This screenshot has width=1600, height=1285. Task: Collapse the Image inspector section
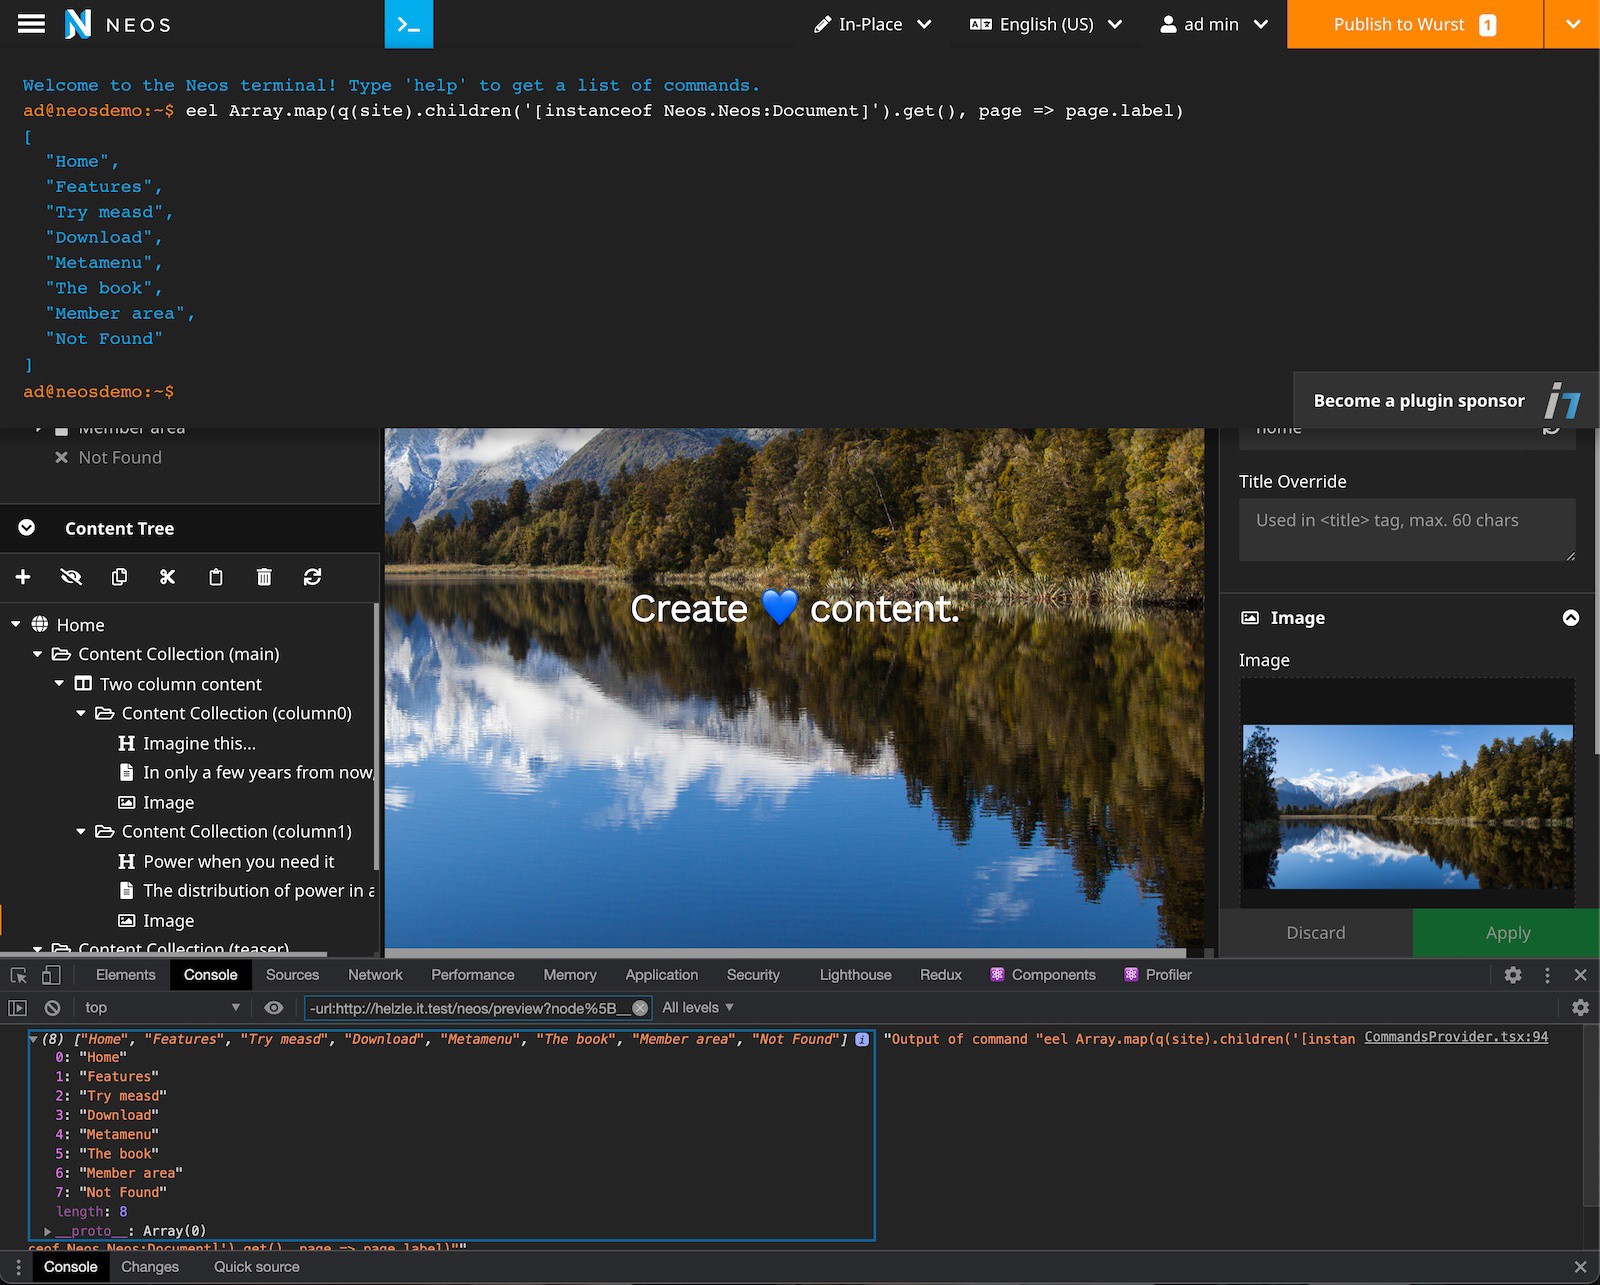[1570, 618]
